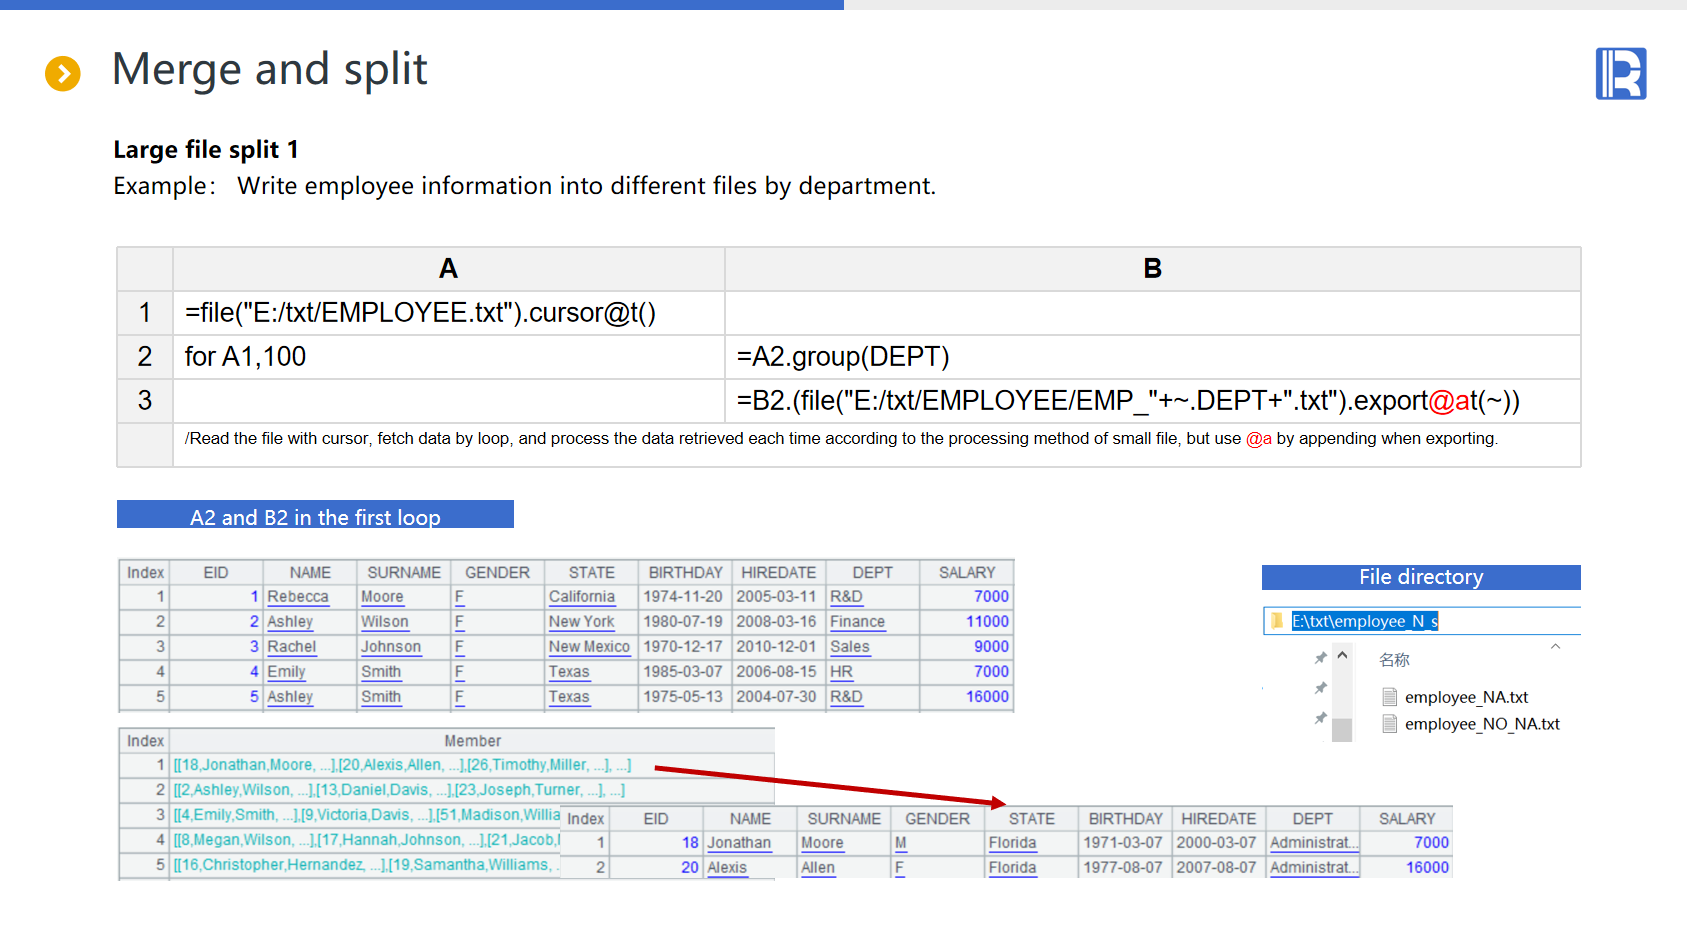Click the topmost pin icon in the sidebar

(1320, 658)
